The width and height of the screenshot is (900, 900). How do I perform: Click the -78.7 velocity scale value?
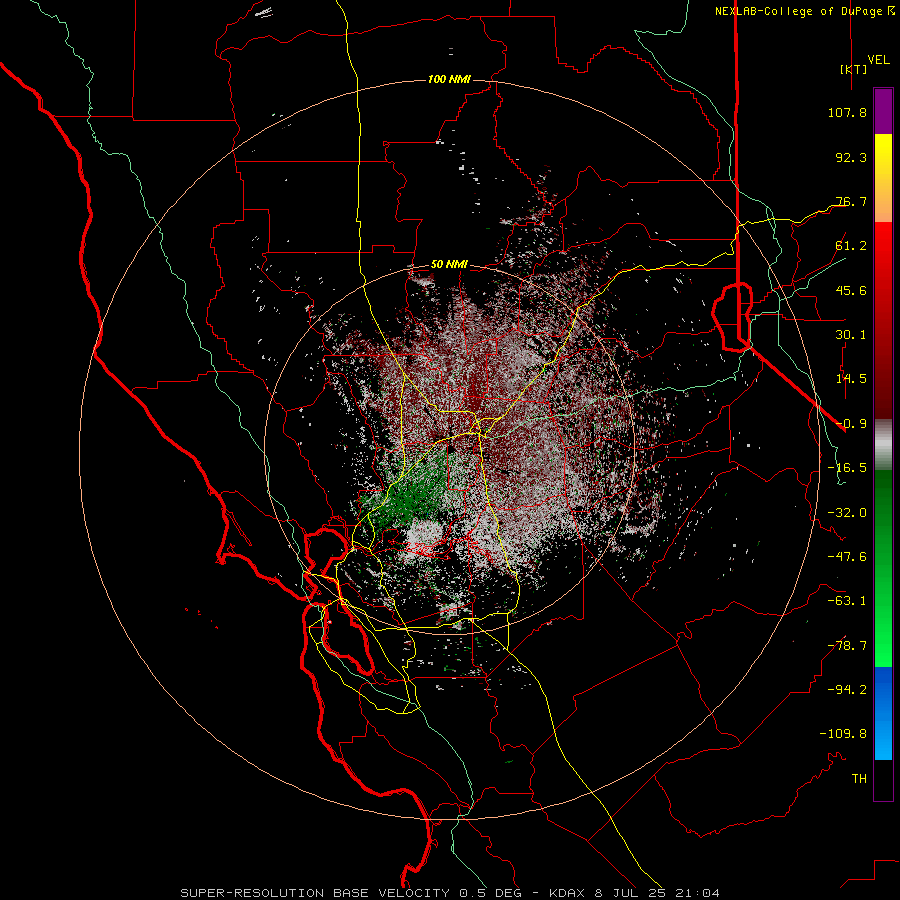[847, 646]
